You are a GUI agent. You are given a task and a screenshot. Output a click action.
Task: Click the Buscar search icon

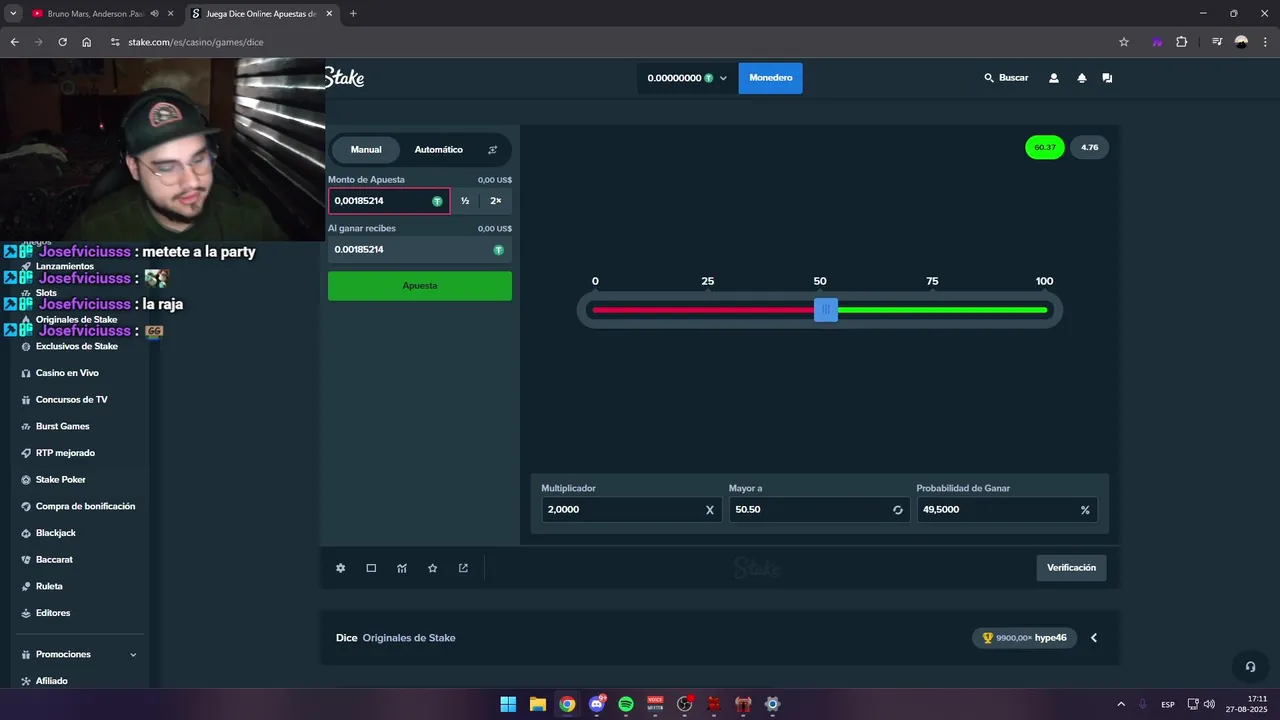[x=989, y=78]
